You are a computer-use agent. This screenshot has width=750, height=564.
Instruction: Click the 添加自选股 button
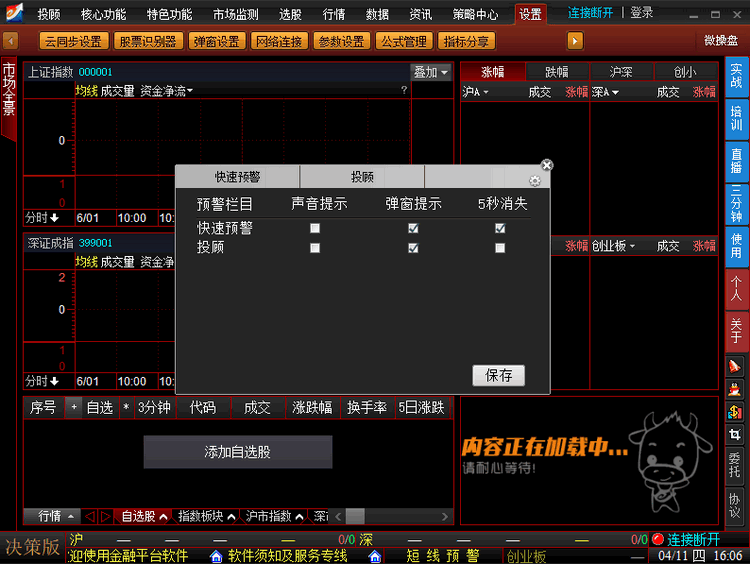click(x=238, y=452)
